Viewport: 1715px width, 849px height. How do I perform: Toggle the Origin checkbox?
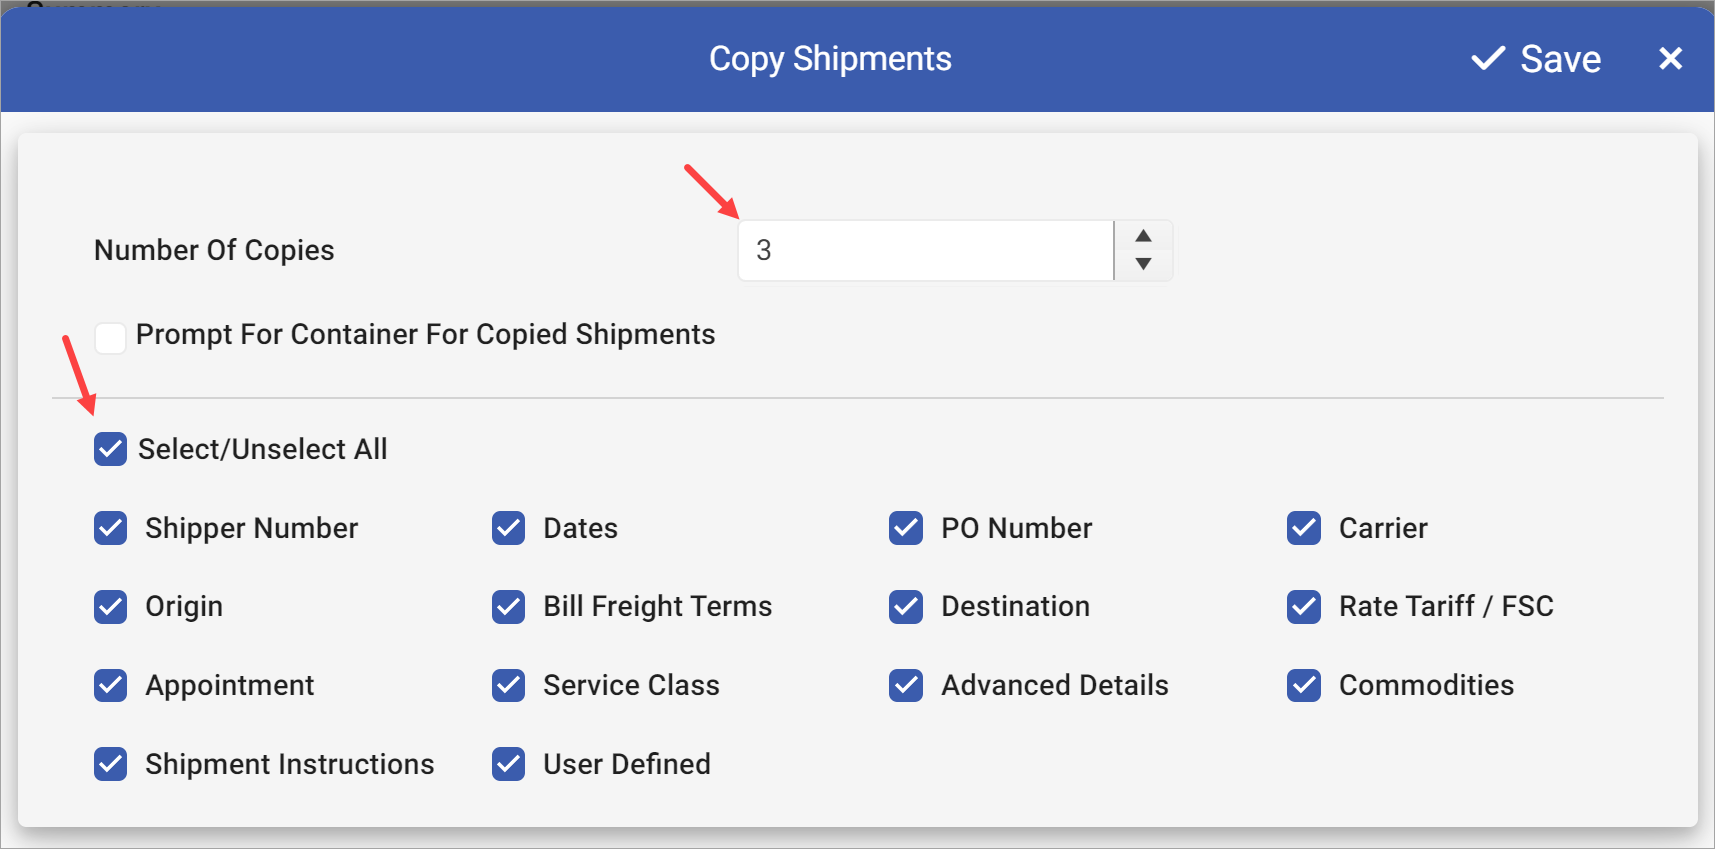[110, 606]
